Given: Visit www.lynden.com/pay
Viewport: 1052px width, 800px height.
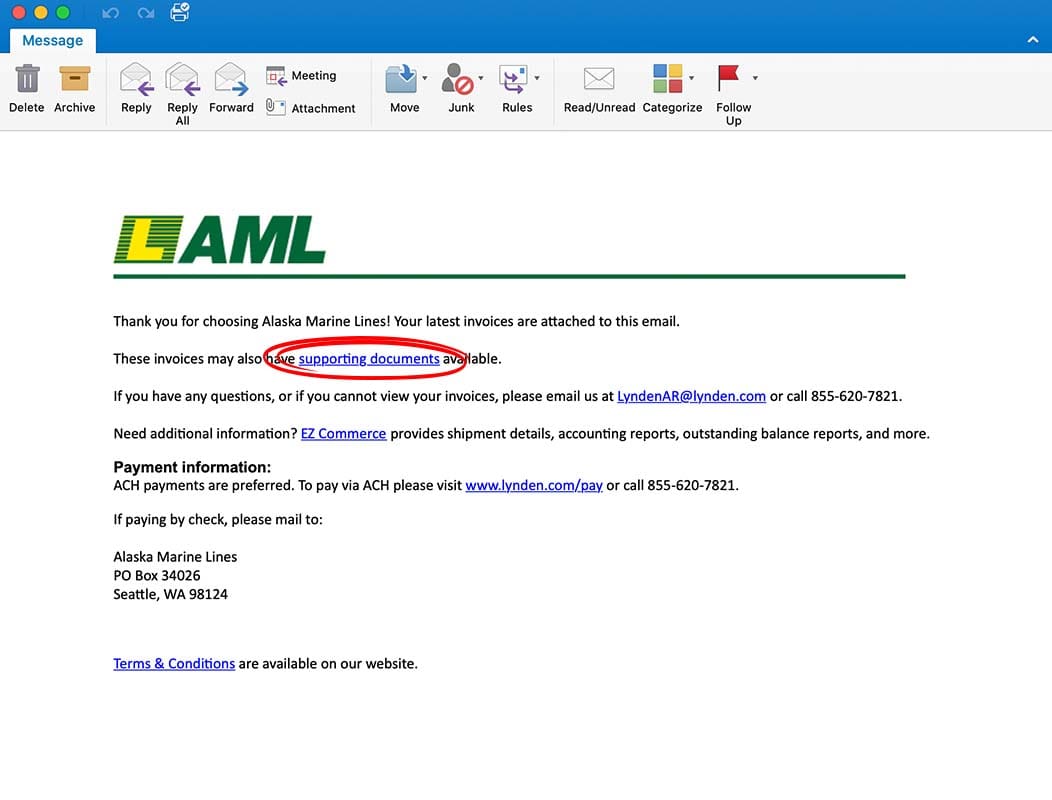Looking at the screenshot, I should [533, 485].
